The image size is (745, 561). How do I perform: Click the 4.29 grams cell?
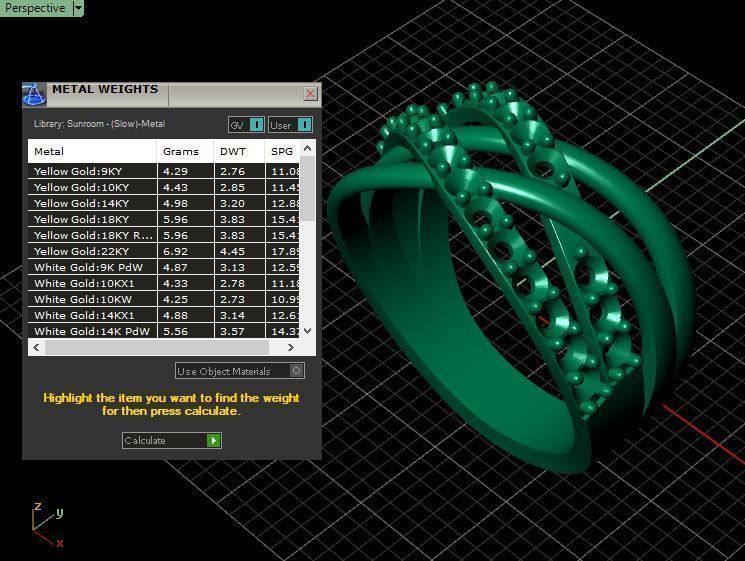tap(185, 171)
